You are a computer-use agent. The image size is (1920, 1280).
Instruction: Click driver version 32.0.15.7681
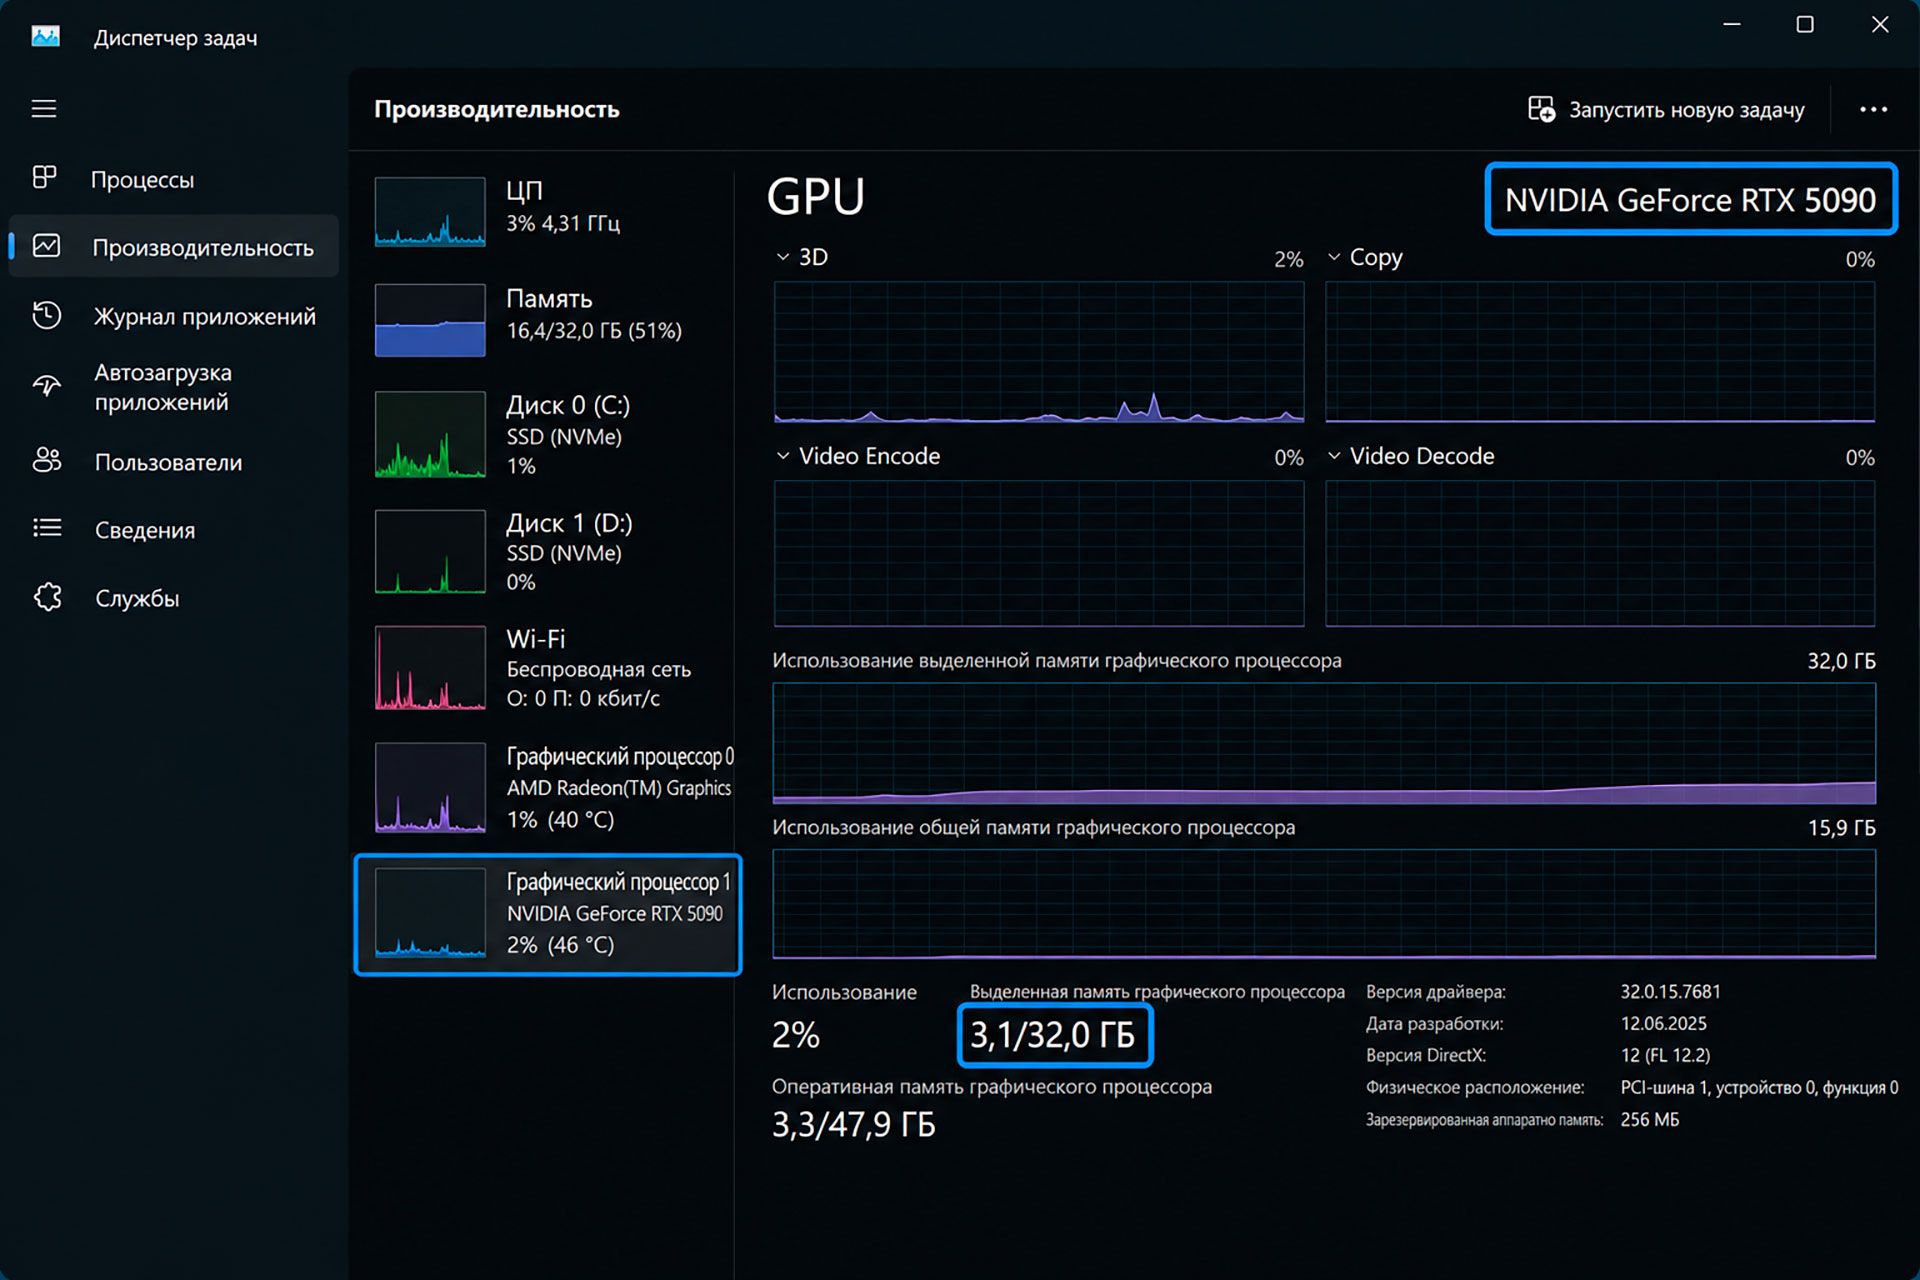click(x=1670, y=991)
